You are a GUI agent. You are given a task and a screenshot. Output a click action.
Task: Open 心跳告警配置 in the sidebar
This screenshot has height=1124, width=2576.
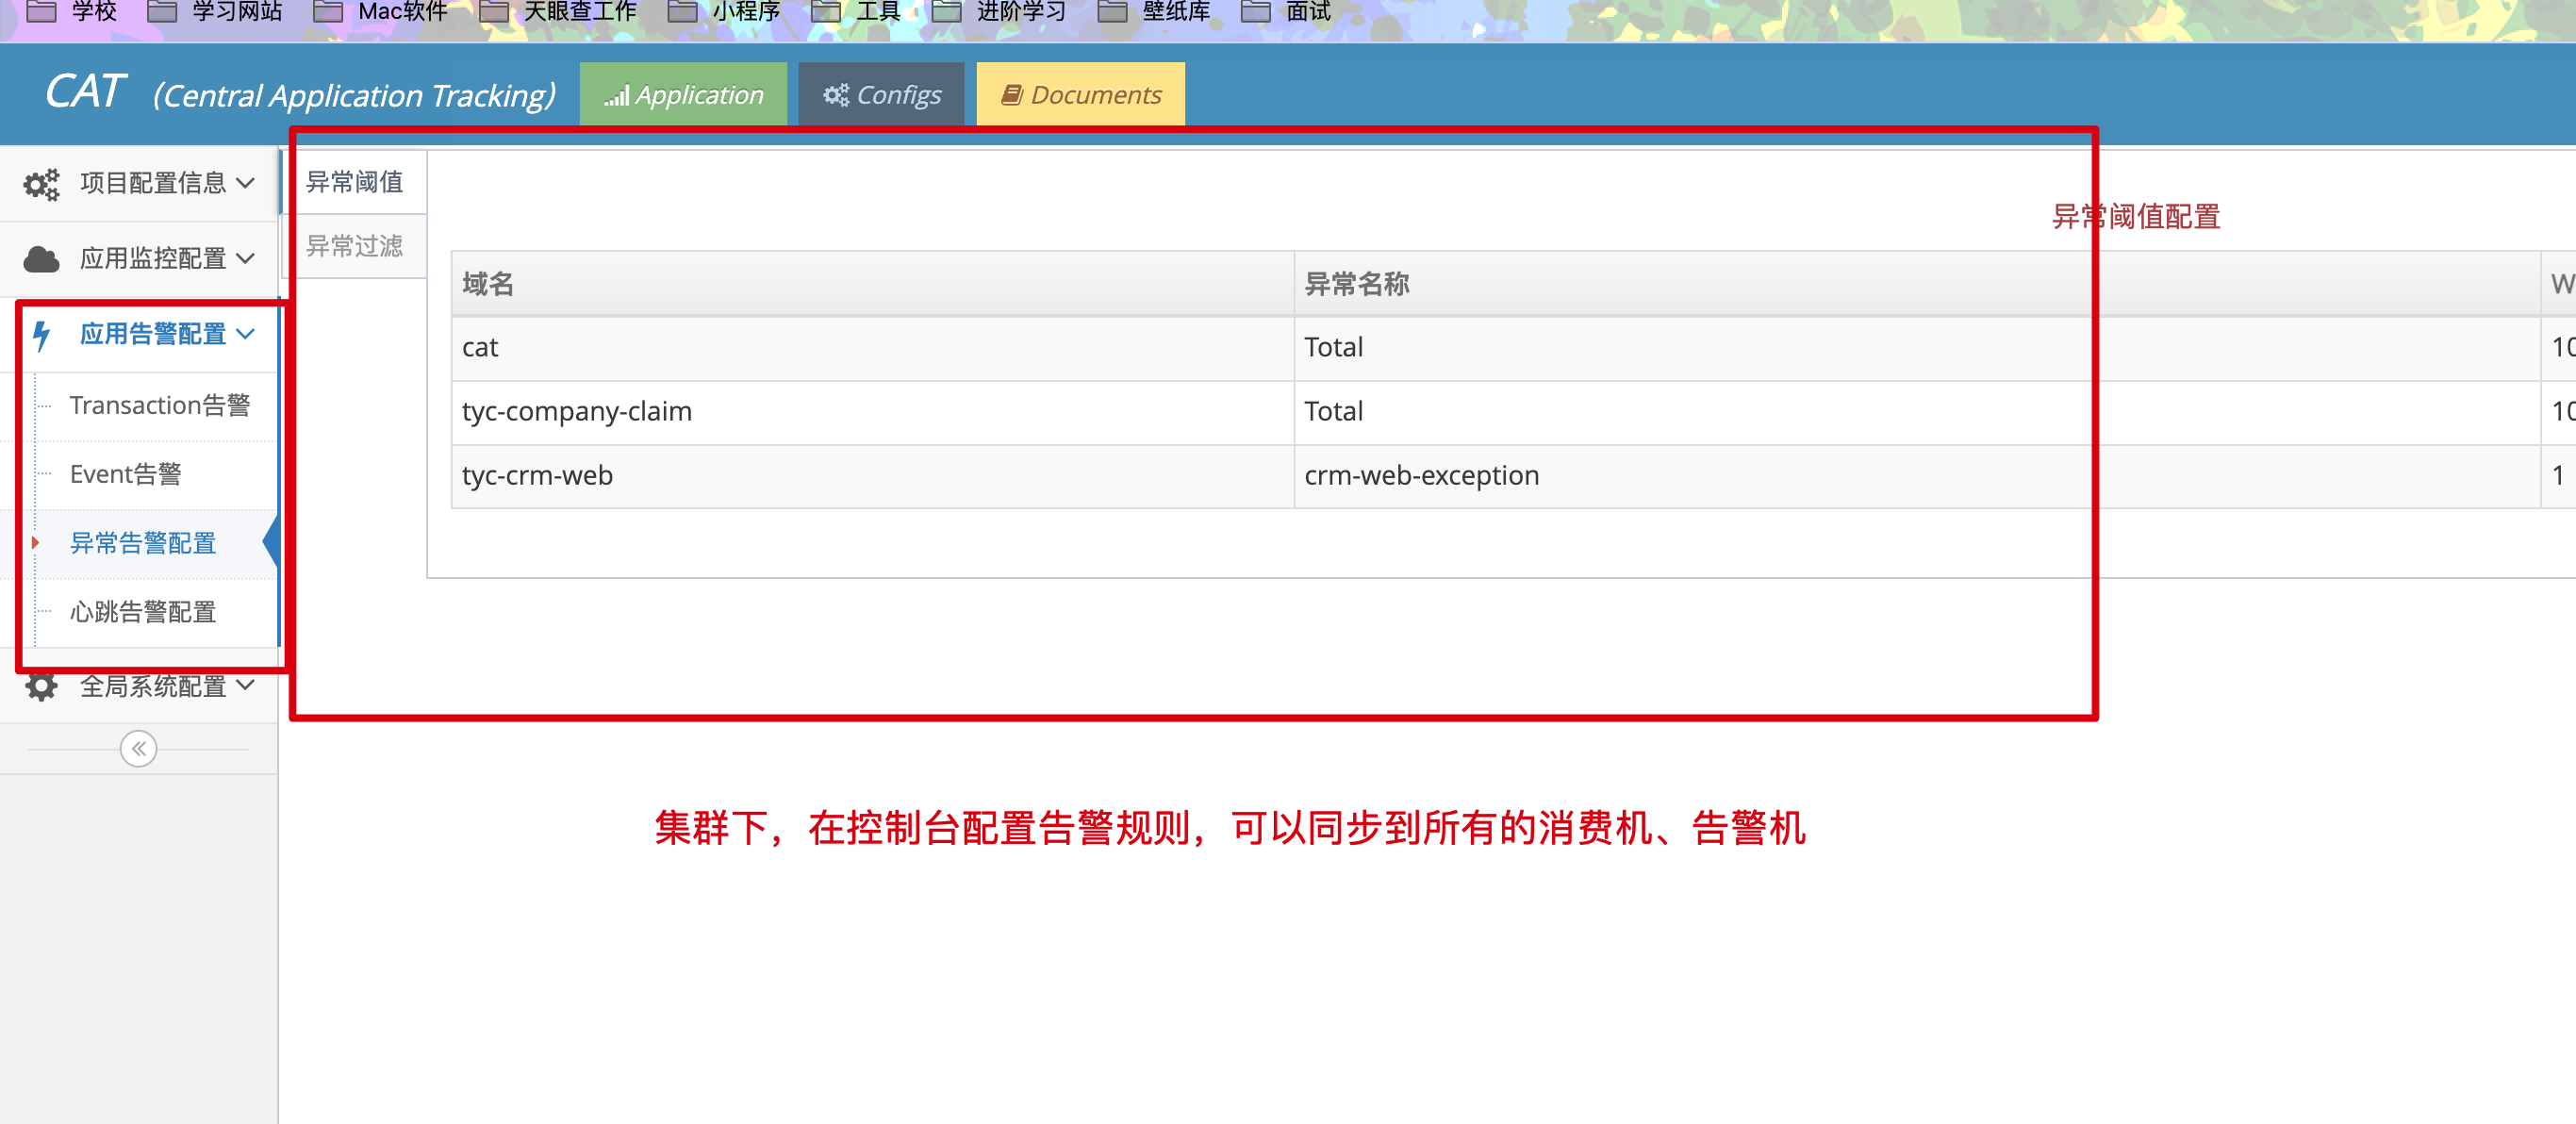143,612
